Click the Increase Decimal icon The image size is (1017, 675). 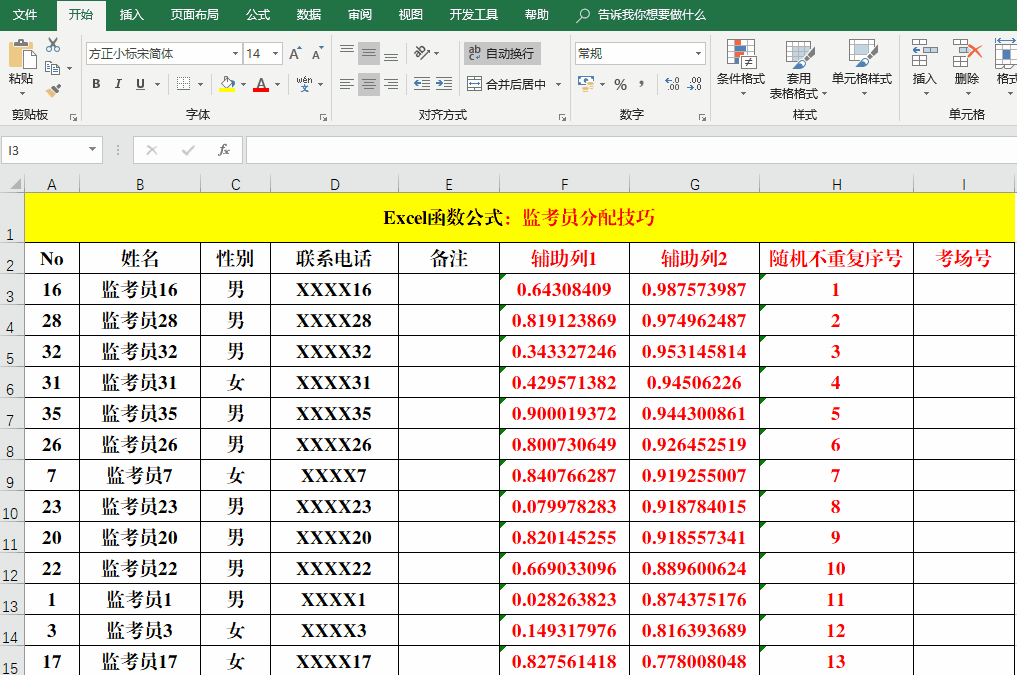click(x=671, y=85)
